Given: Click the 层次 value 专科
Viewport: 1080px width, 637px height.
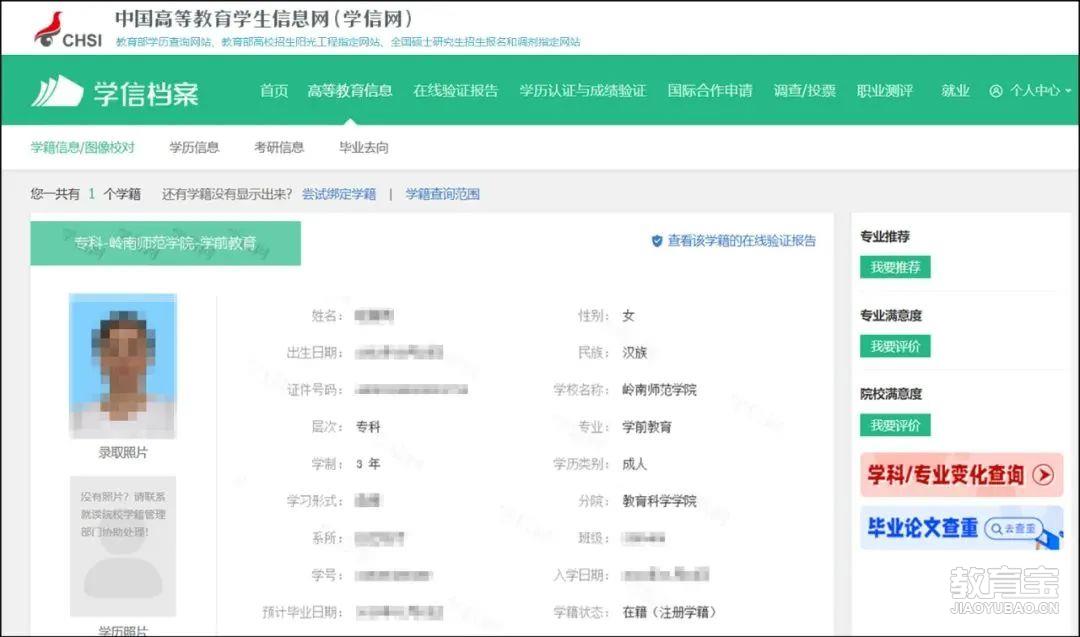Looking at the screenshot, I should (368, 427).
